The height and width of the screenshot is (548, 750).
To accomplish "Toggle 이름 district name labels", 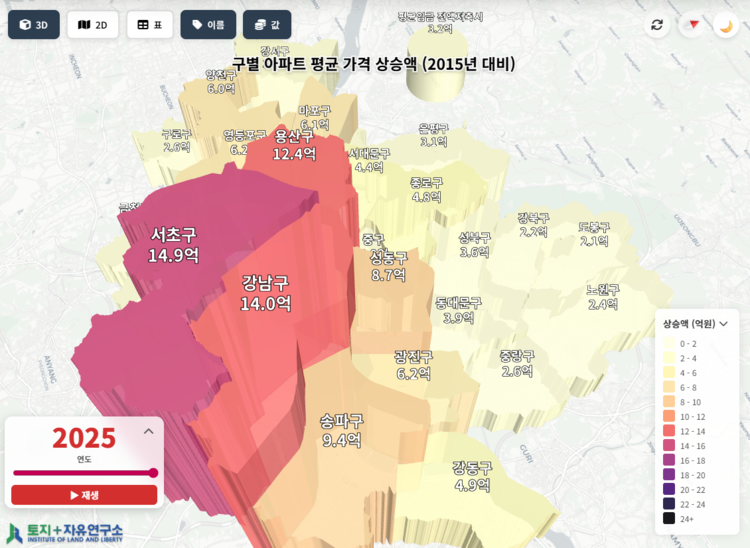I will tap(208, 25).
